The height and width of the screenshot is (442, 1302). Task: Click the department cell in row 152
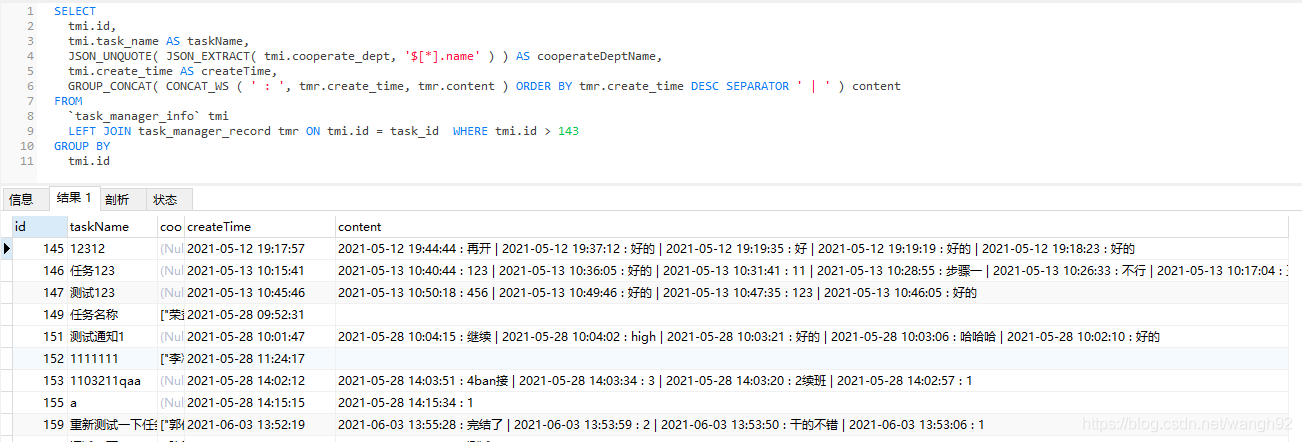[171, 358]
